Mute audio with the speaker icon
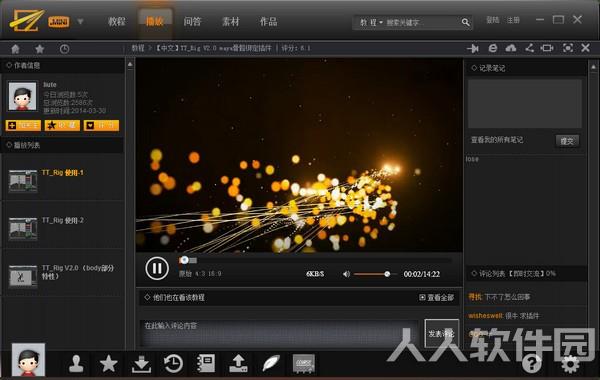This screenshot has width=600, height=380. pyautogui.click(x=346, y=274)
